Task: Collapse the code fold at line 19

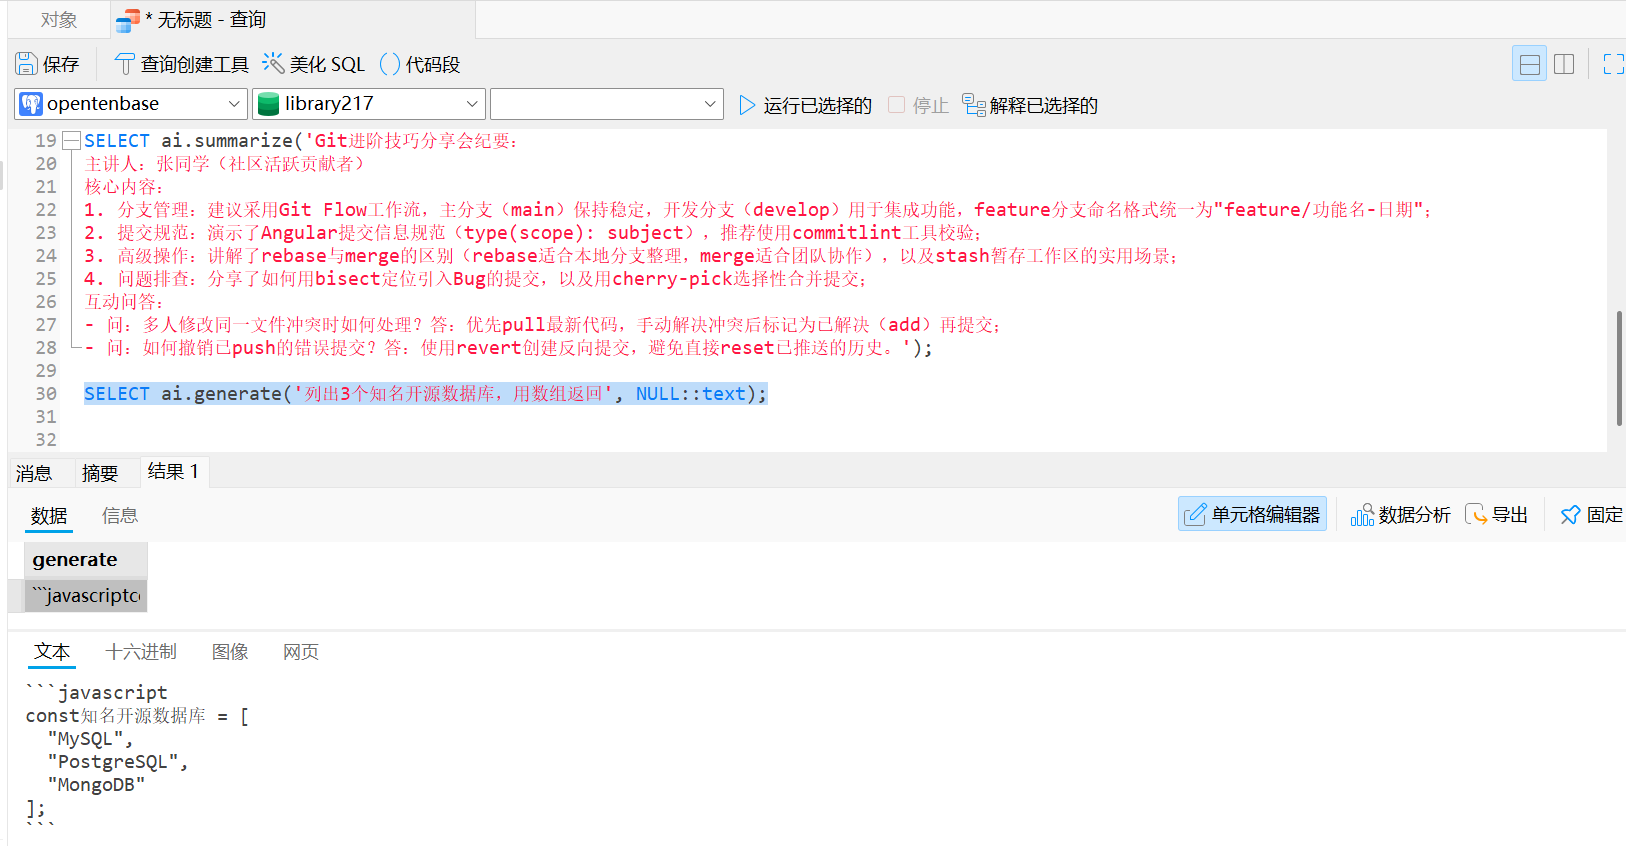Action: 71,141
